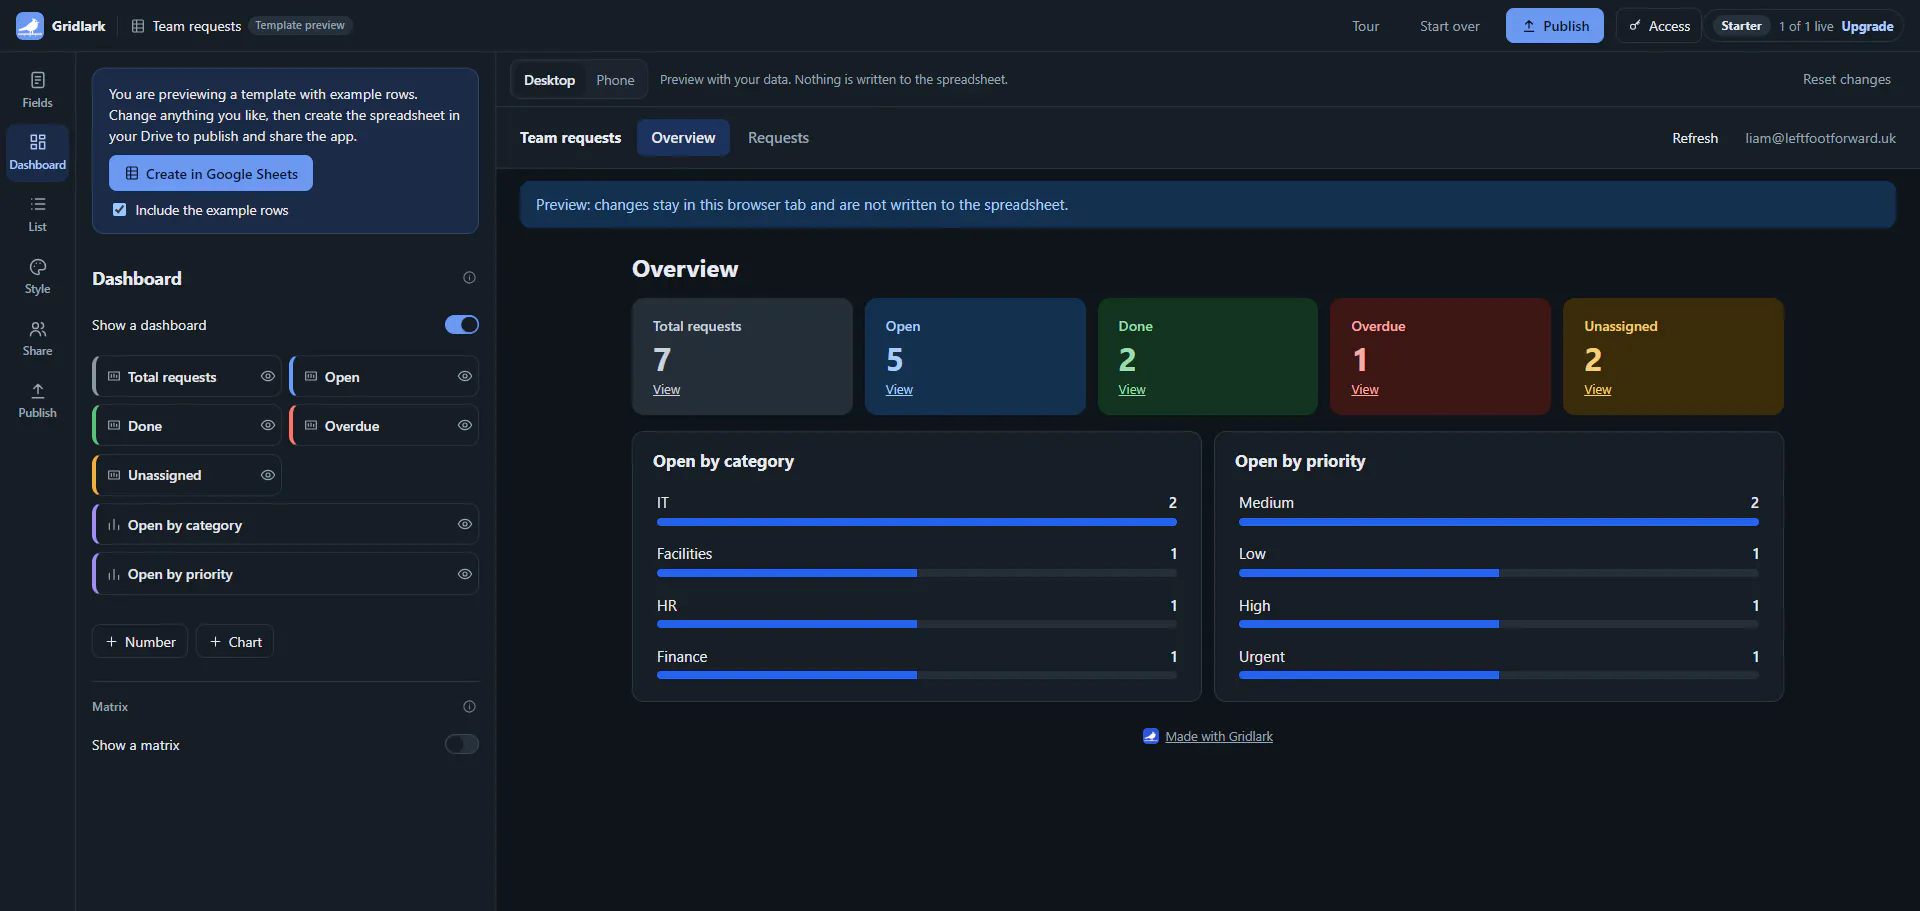This screenshot has width=1920, height=911.
Task: Hide the Open tile with eye icon
Action: tap(465, 377)
